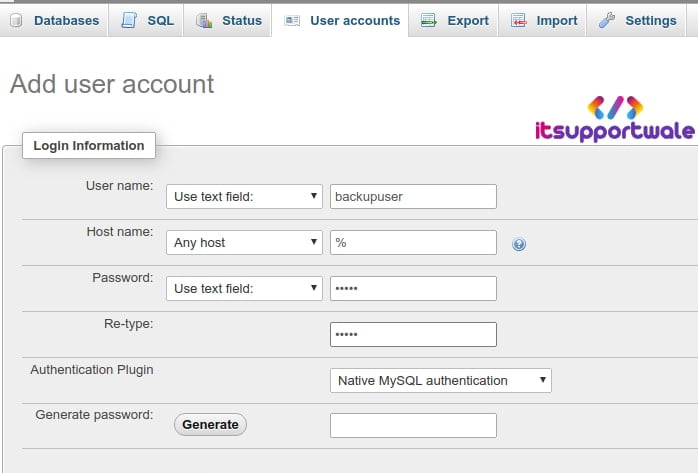This screenshot has width=698, height=473.
Task: Click the Re-type password field
Action: point(413,335)
